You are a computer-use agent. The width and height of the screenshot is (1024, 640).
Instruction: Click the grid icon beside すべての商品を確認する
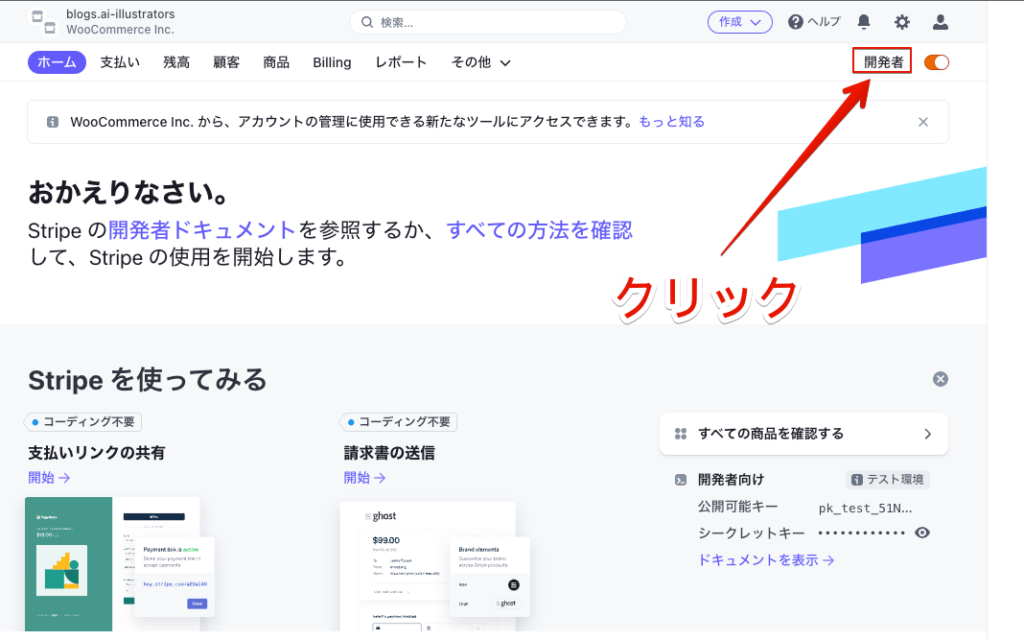pos(680,433)
